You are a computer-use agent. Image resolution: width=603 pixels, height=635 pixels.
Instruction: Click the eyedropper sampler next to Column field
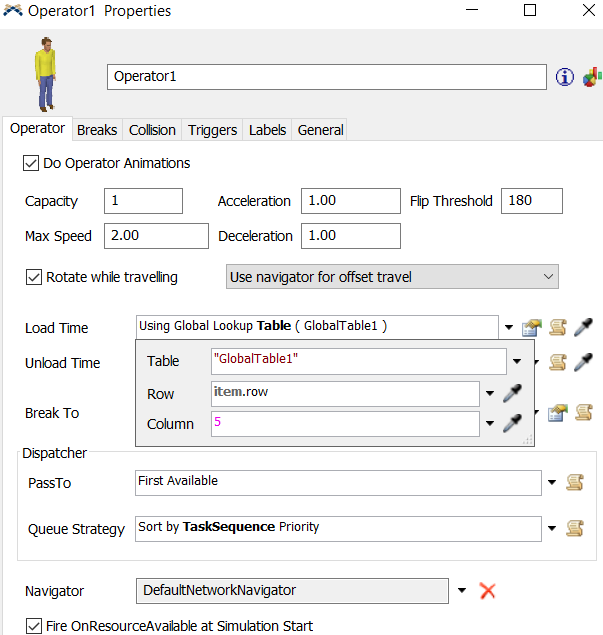point(512,424)
